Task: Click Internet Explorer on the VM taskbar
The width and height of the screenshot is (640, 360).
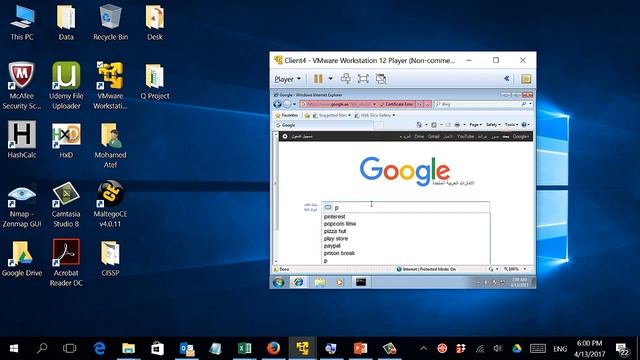Action: [299, 282]
